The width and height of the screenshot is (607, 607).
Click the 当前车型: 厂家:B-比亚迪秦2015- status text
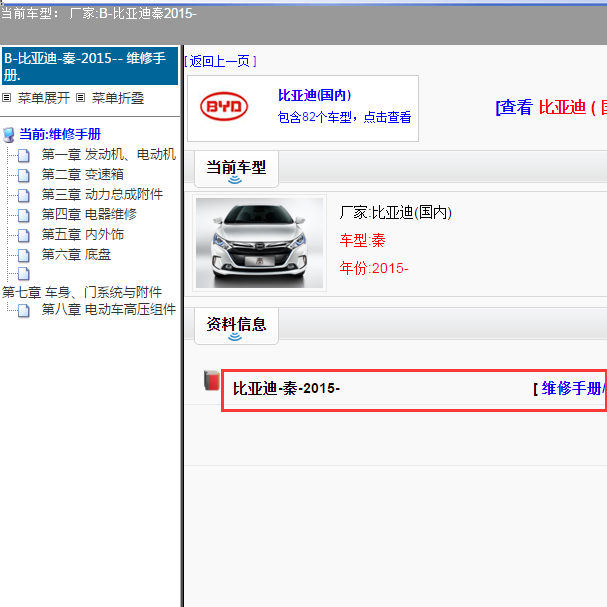pos(98,14)
